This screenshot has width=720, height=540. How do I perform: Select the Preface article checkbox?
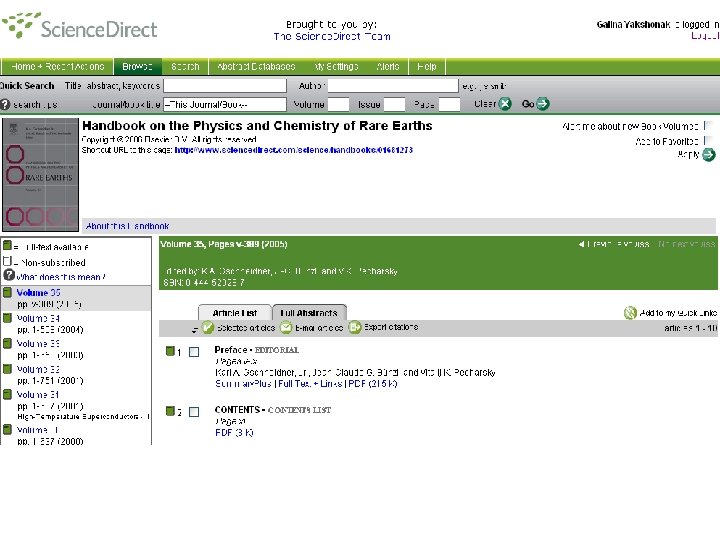[x=194, y=352]
